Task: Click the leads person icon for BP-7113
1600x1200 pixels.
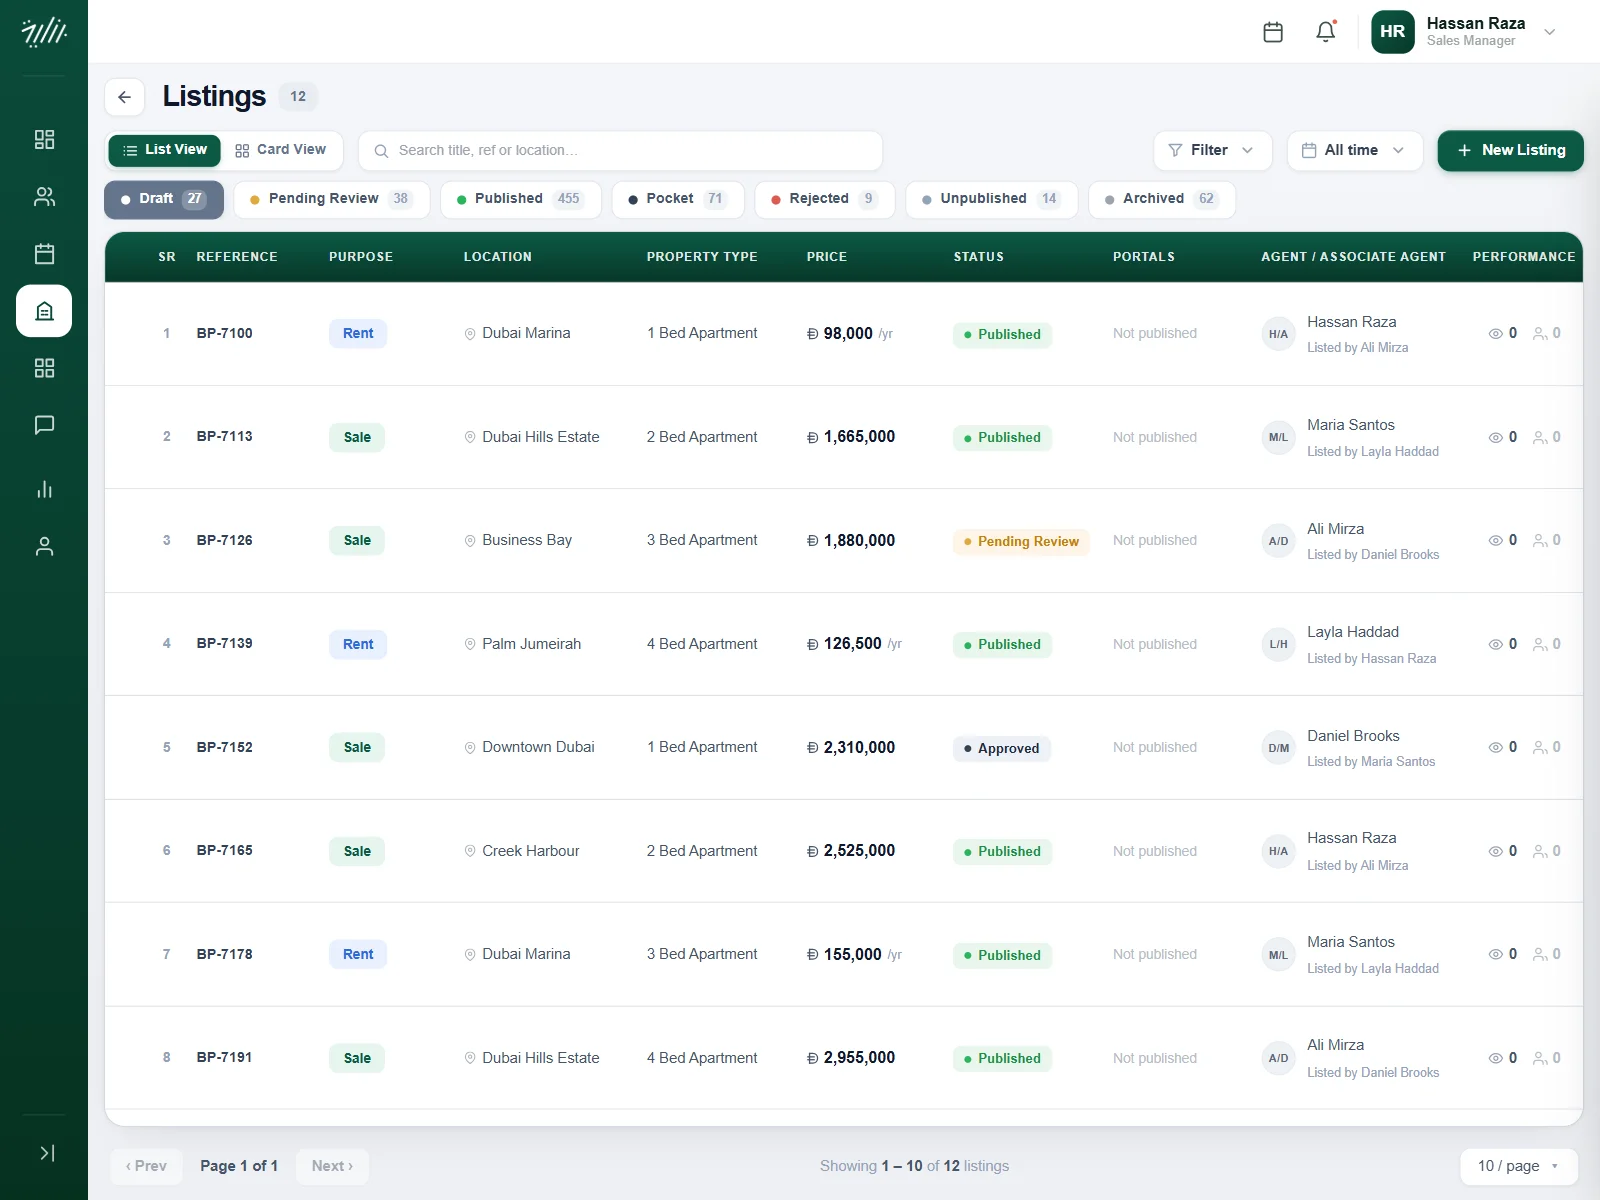Action: tap(1540, 437)
